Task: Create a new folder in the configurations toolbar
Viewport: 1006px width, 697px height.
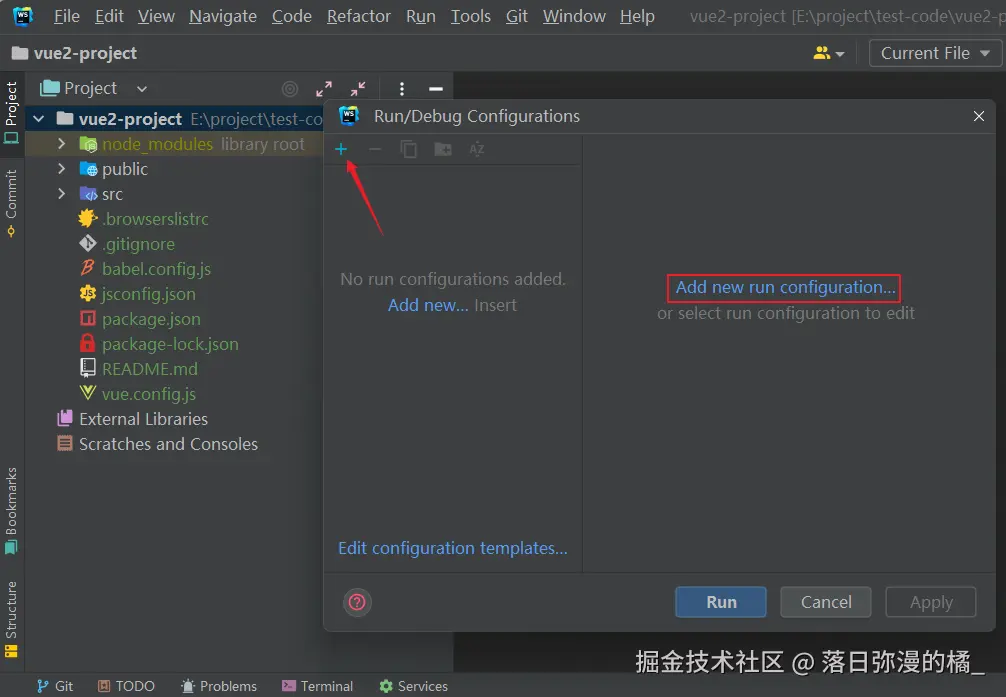Action: (443, 148)
